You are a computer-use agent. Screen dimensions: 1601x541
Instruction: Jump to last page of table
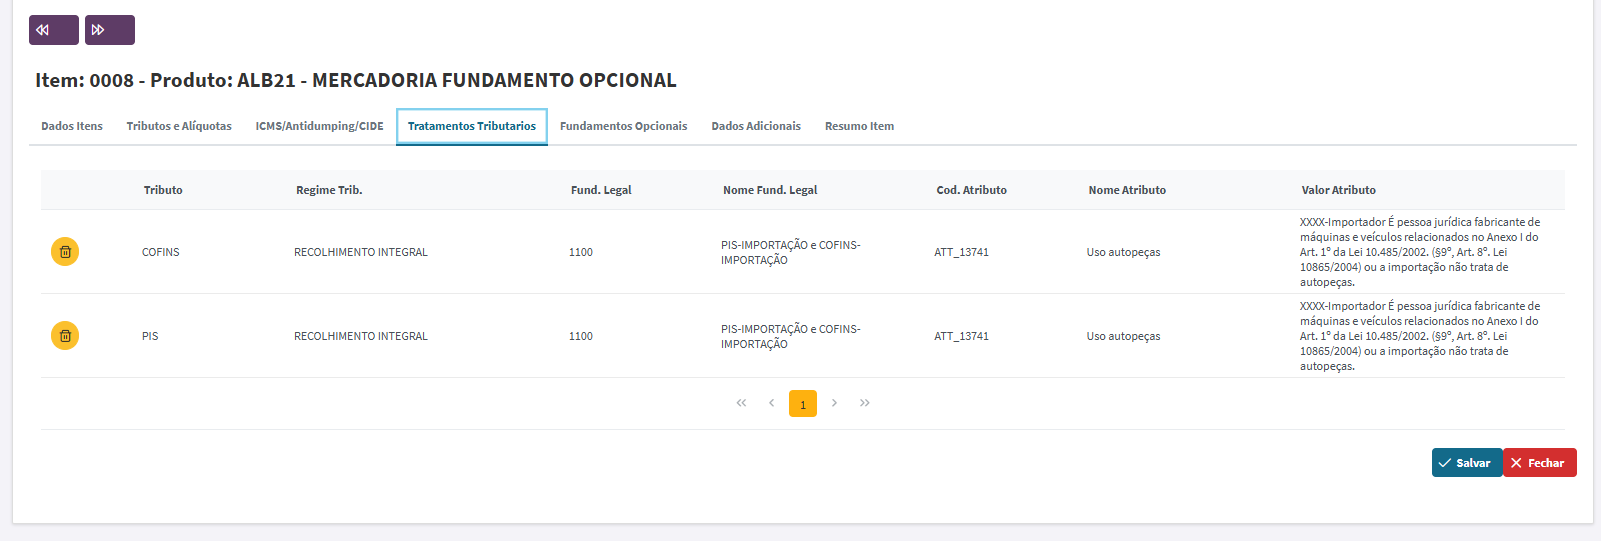865,403
